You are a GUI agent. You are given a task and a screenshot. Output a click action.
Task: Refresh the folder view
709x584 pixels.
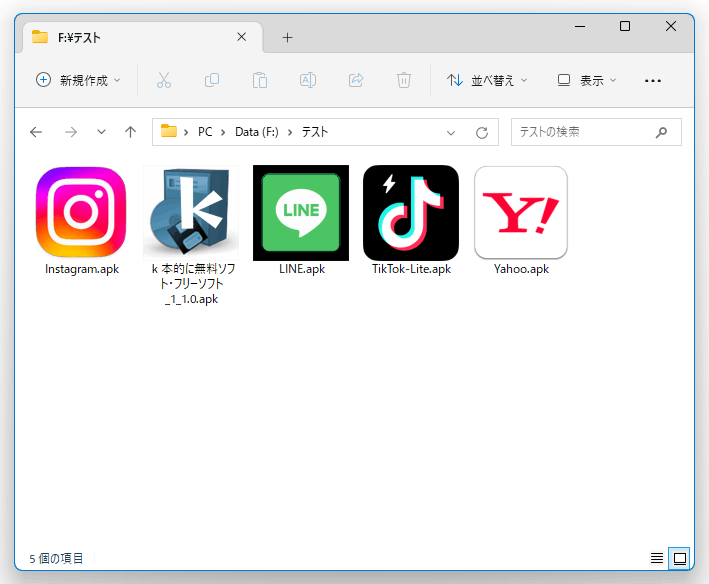pos(482,132)
